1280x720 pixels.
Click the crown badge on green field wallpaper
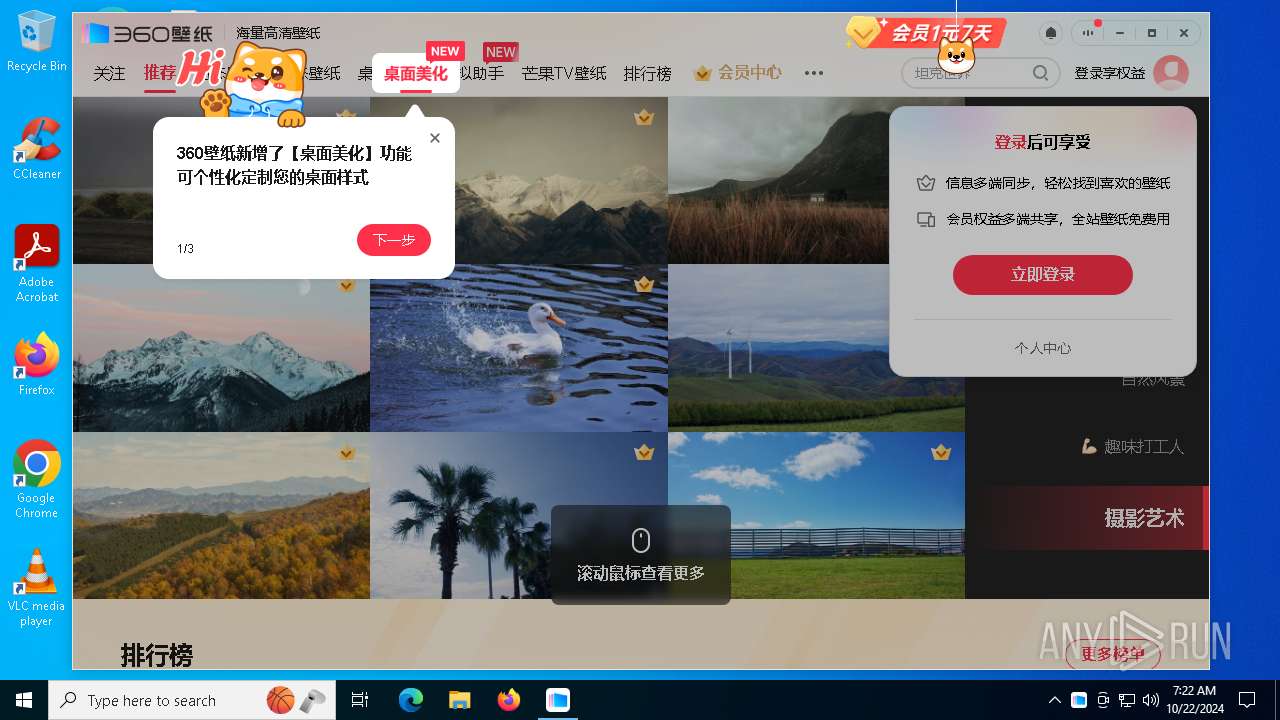941,453
